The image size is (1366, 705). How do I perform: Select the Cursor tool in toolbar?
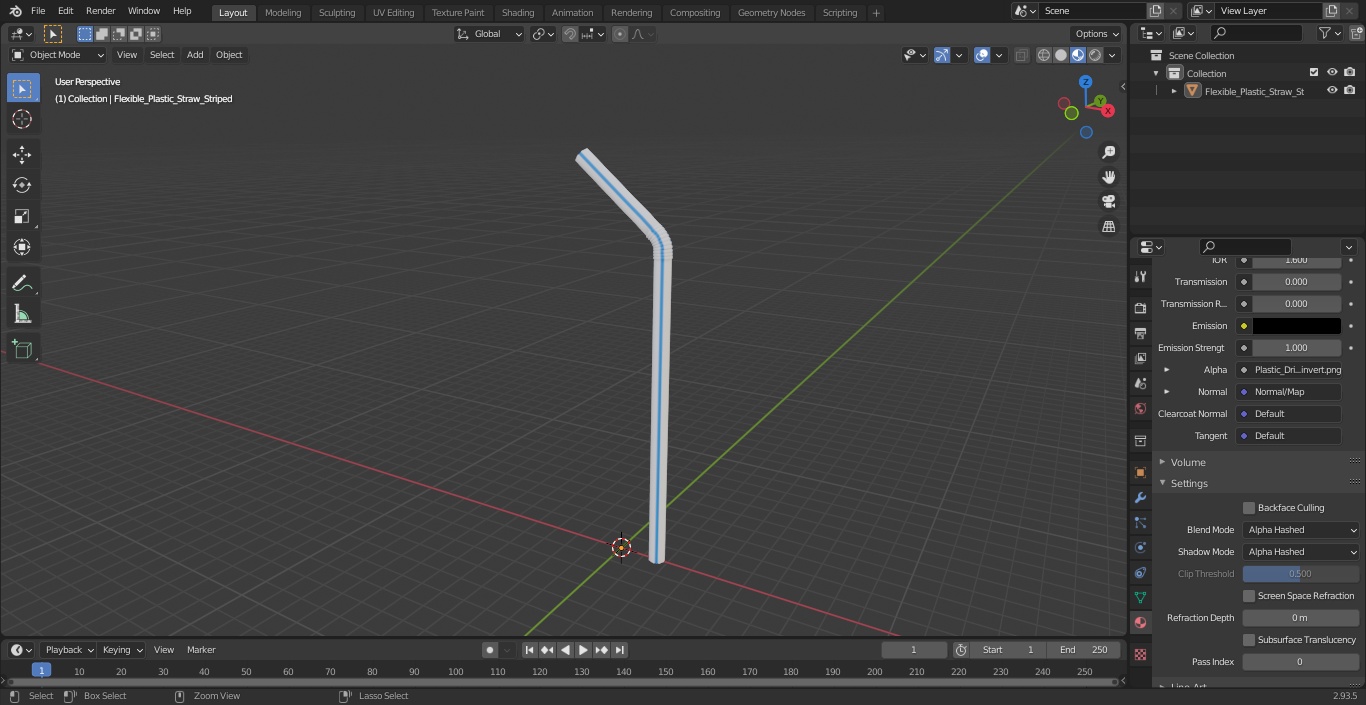[22, 119]
